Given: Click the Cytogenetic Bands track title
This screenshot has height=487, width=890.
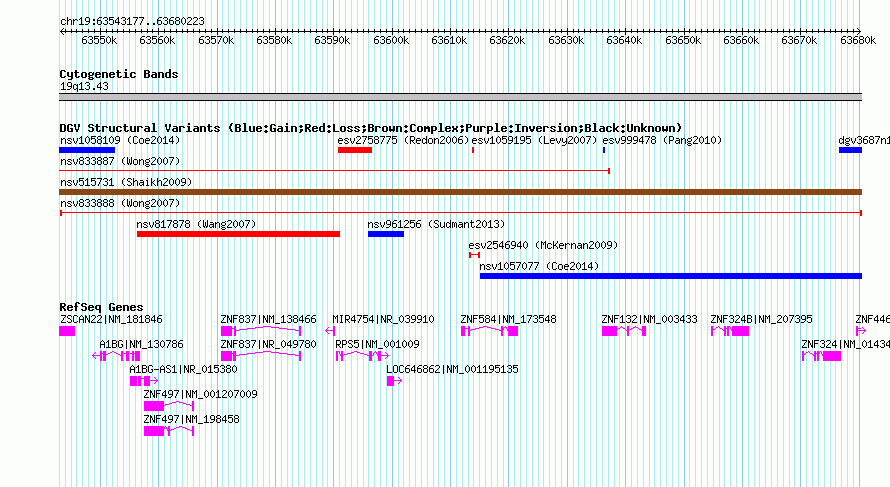Looking at the screenshot, I should pos(119,74).
